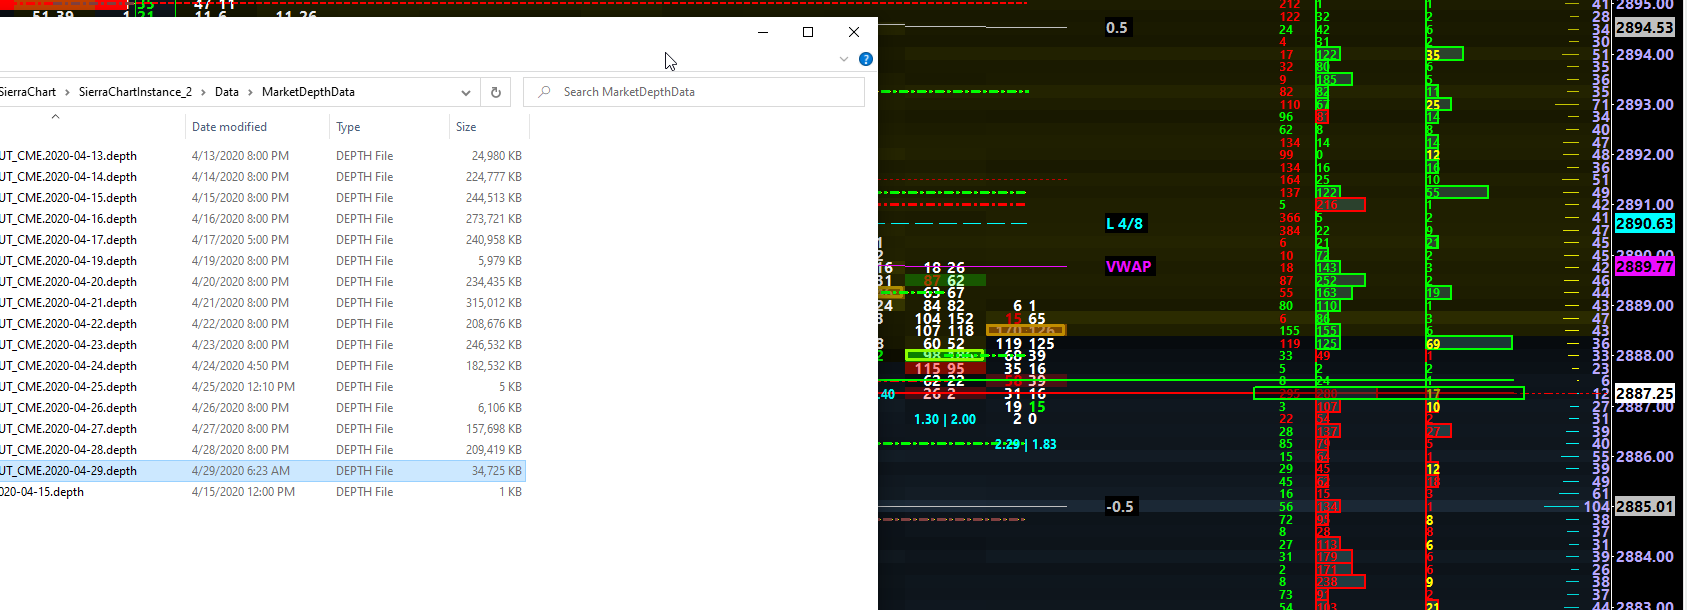This screenshot has height=610, width=1687.
Task: Expand the chevron after SierraChart breadcrumb
Action: point(68,92)
